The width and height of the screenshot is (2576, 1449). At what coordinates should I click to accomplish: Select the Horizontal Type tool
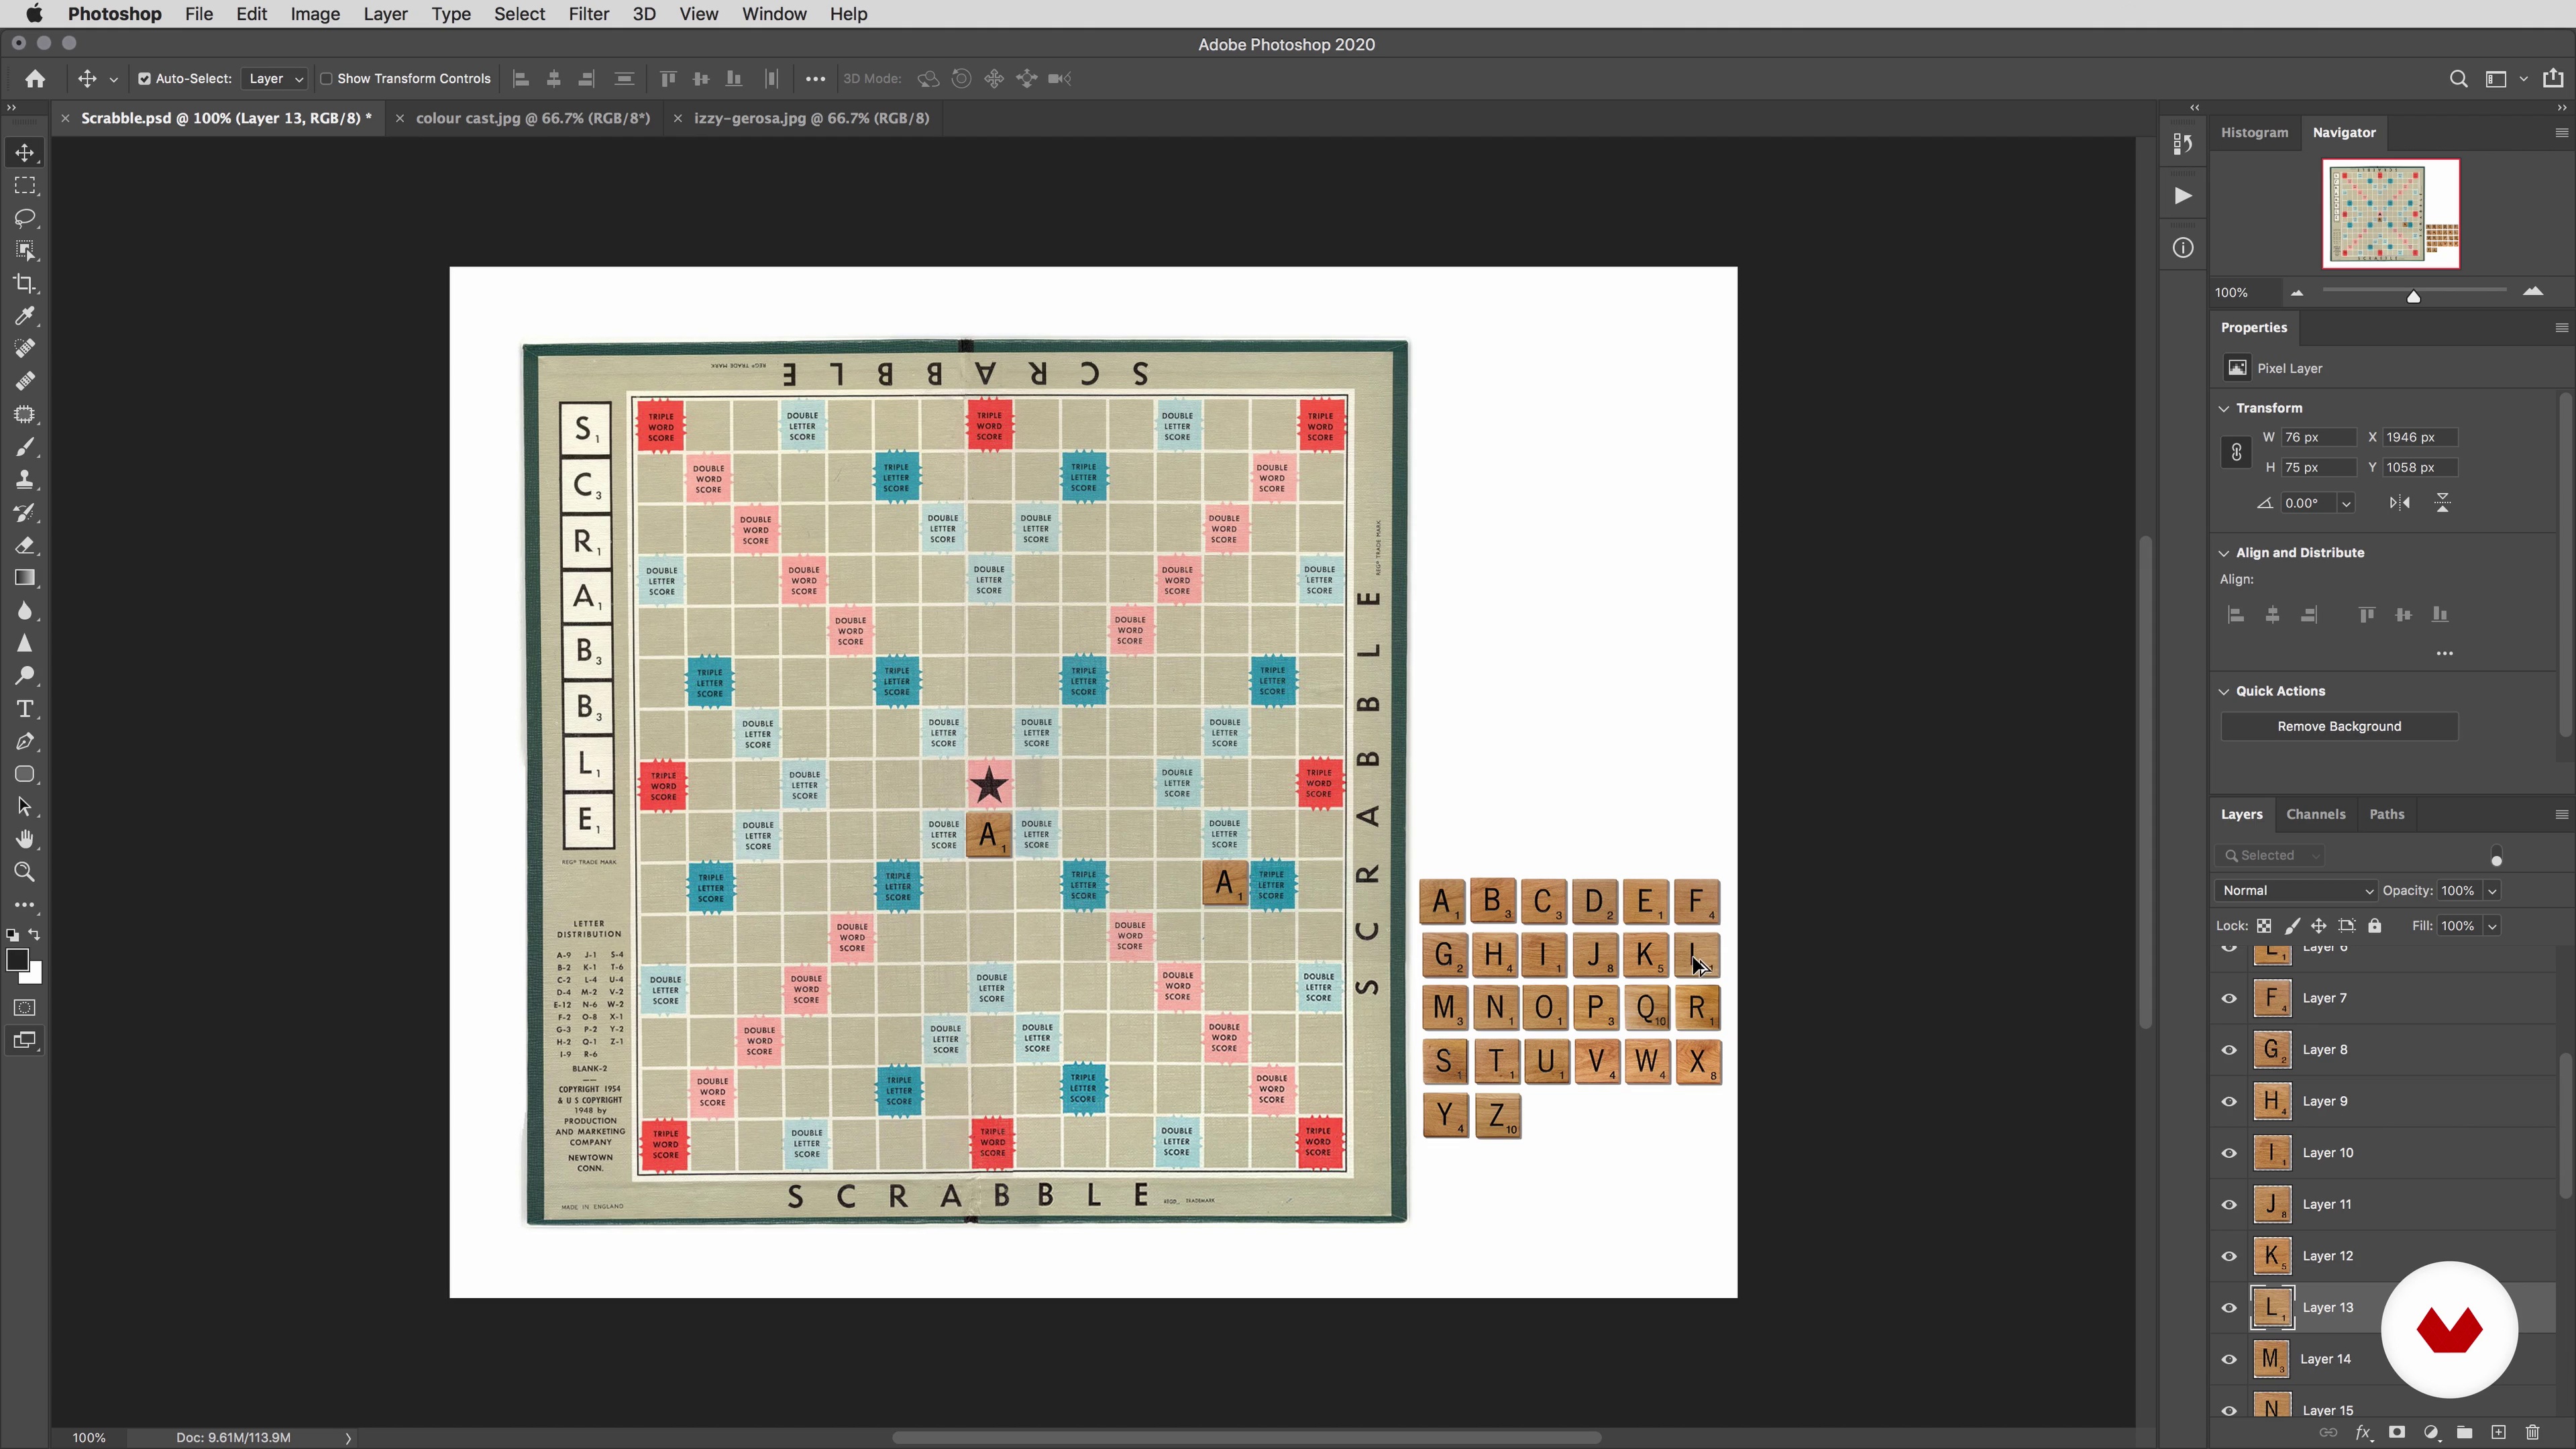25,709
